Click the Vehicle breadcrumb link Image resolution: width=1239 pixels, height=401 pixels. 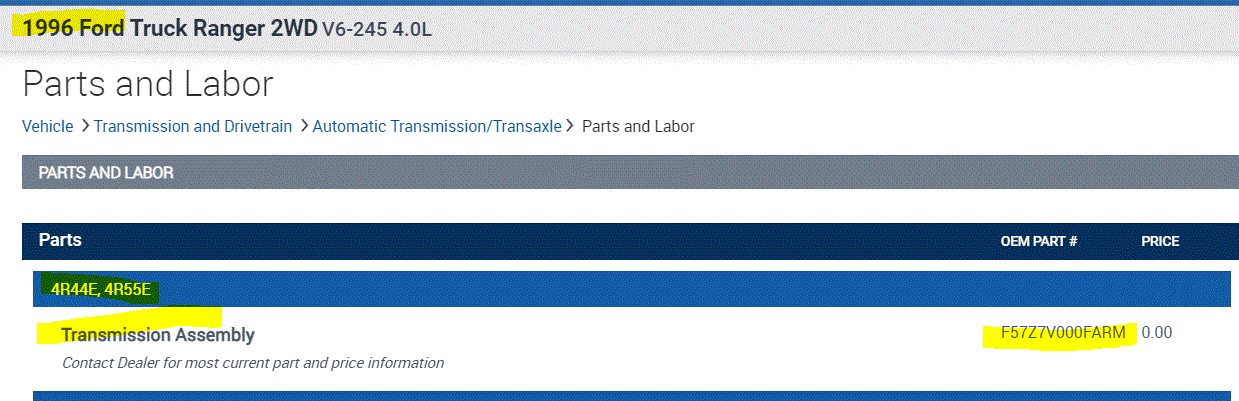point(47,126)
